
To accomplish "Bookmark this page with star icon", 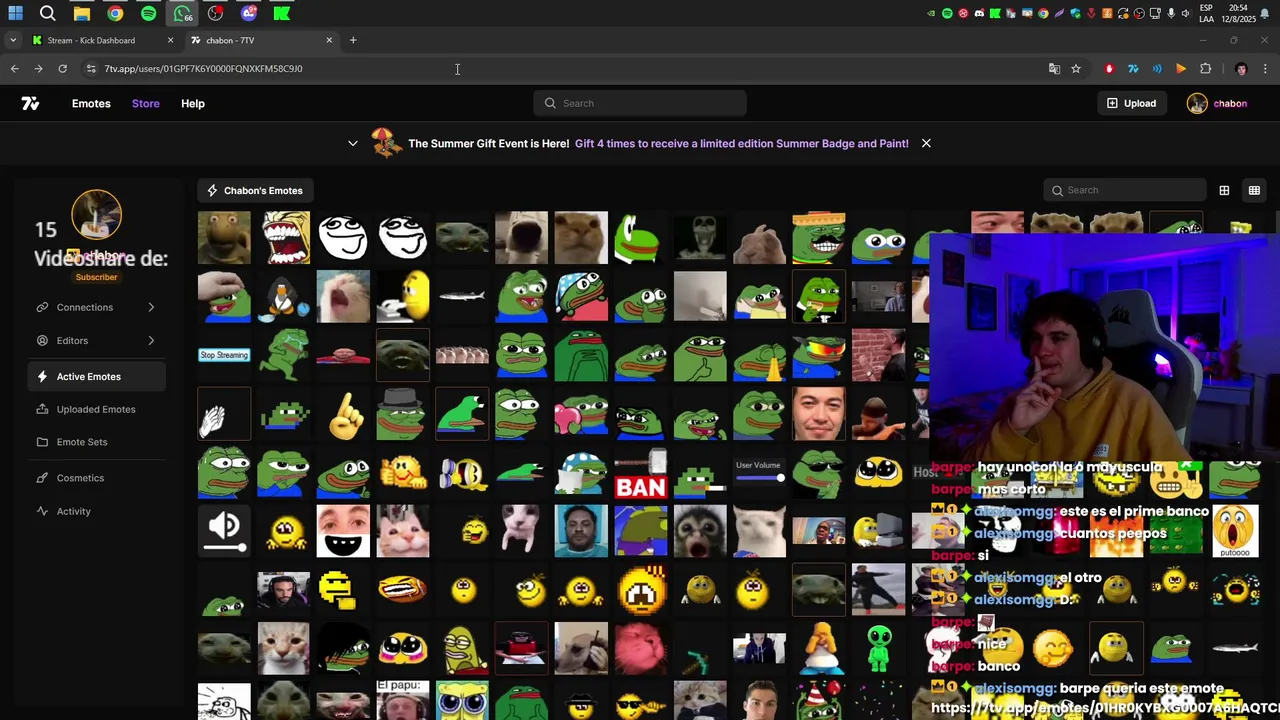I will 1076,69.
